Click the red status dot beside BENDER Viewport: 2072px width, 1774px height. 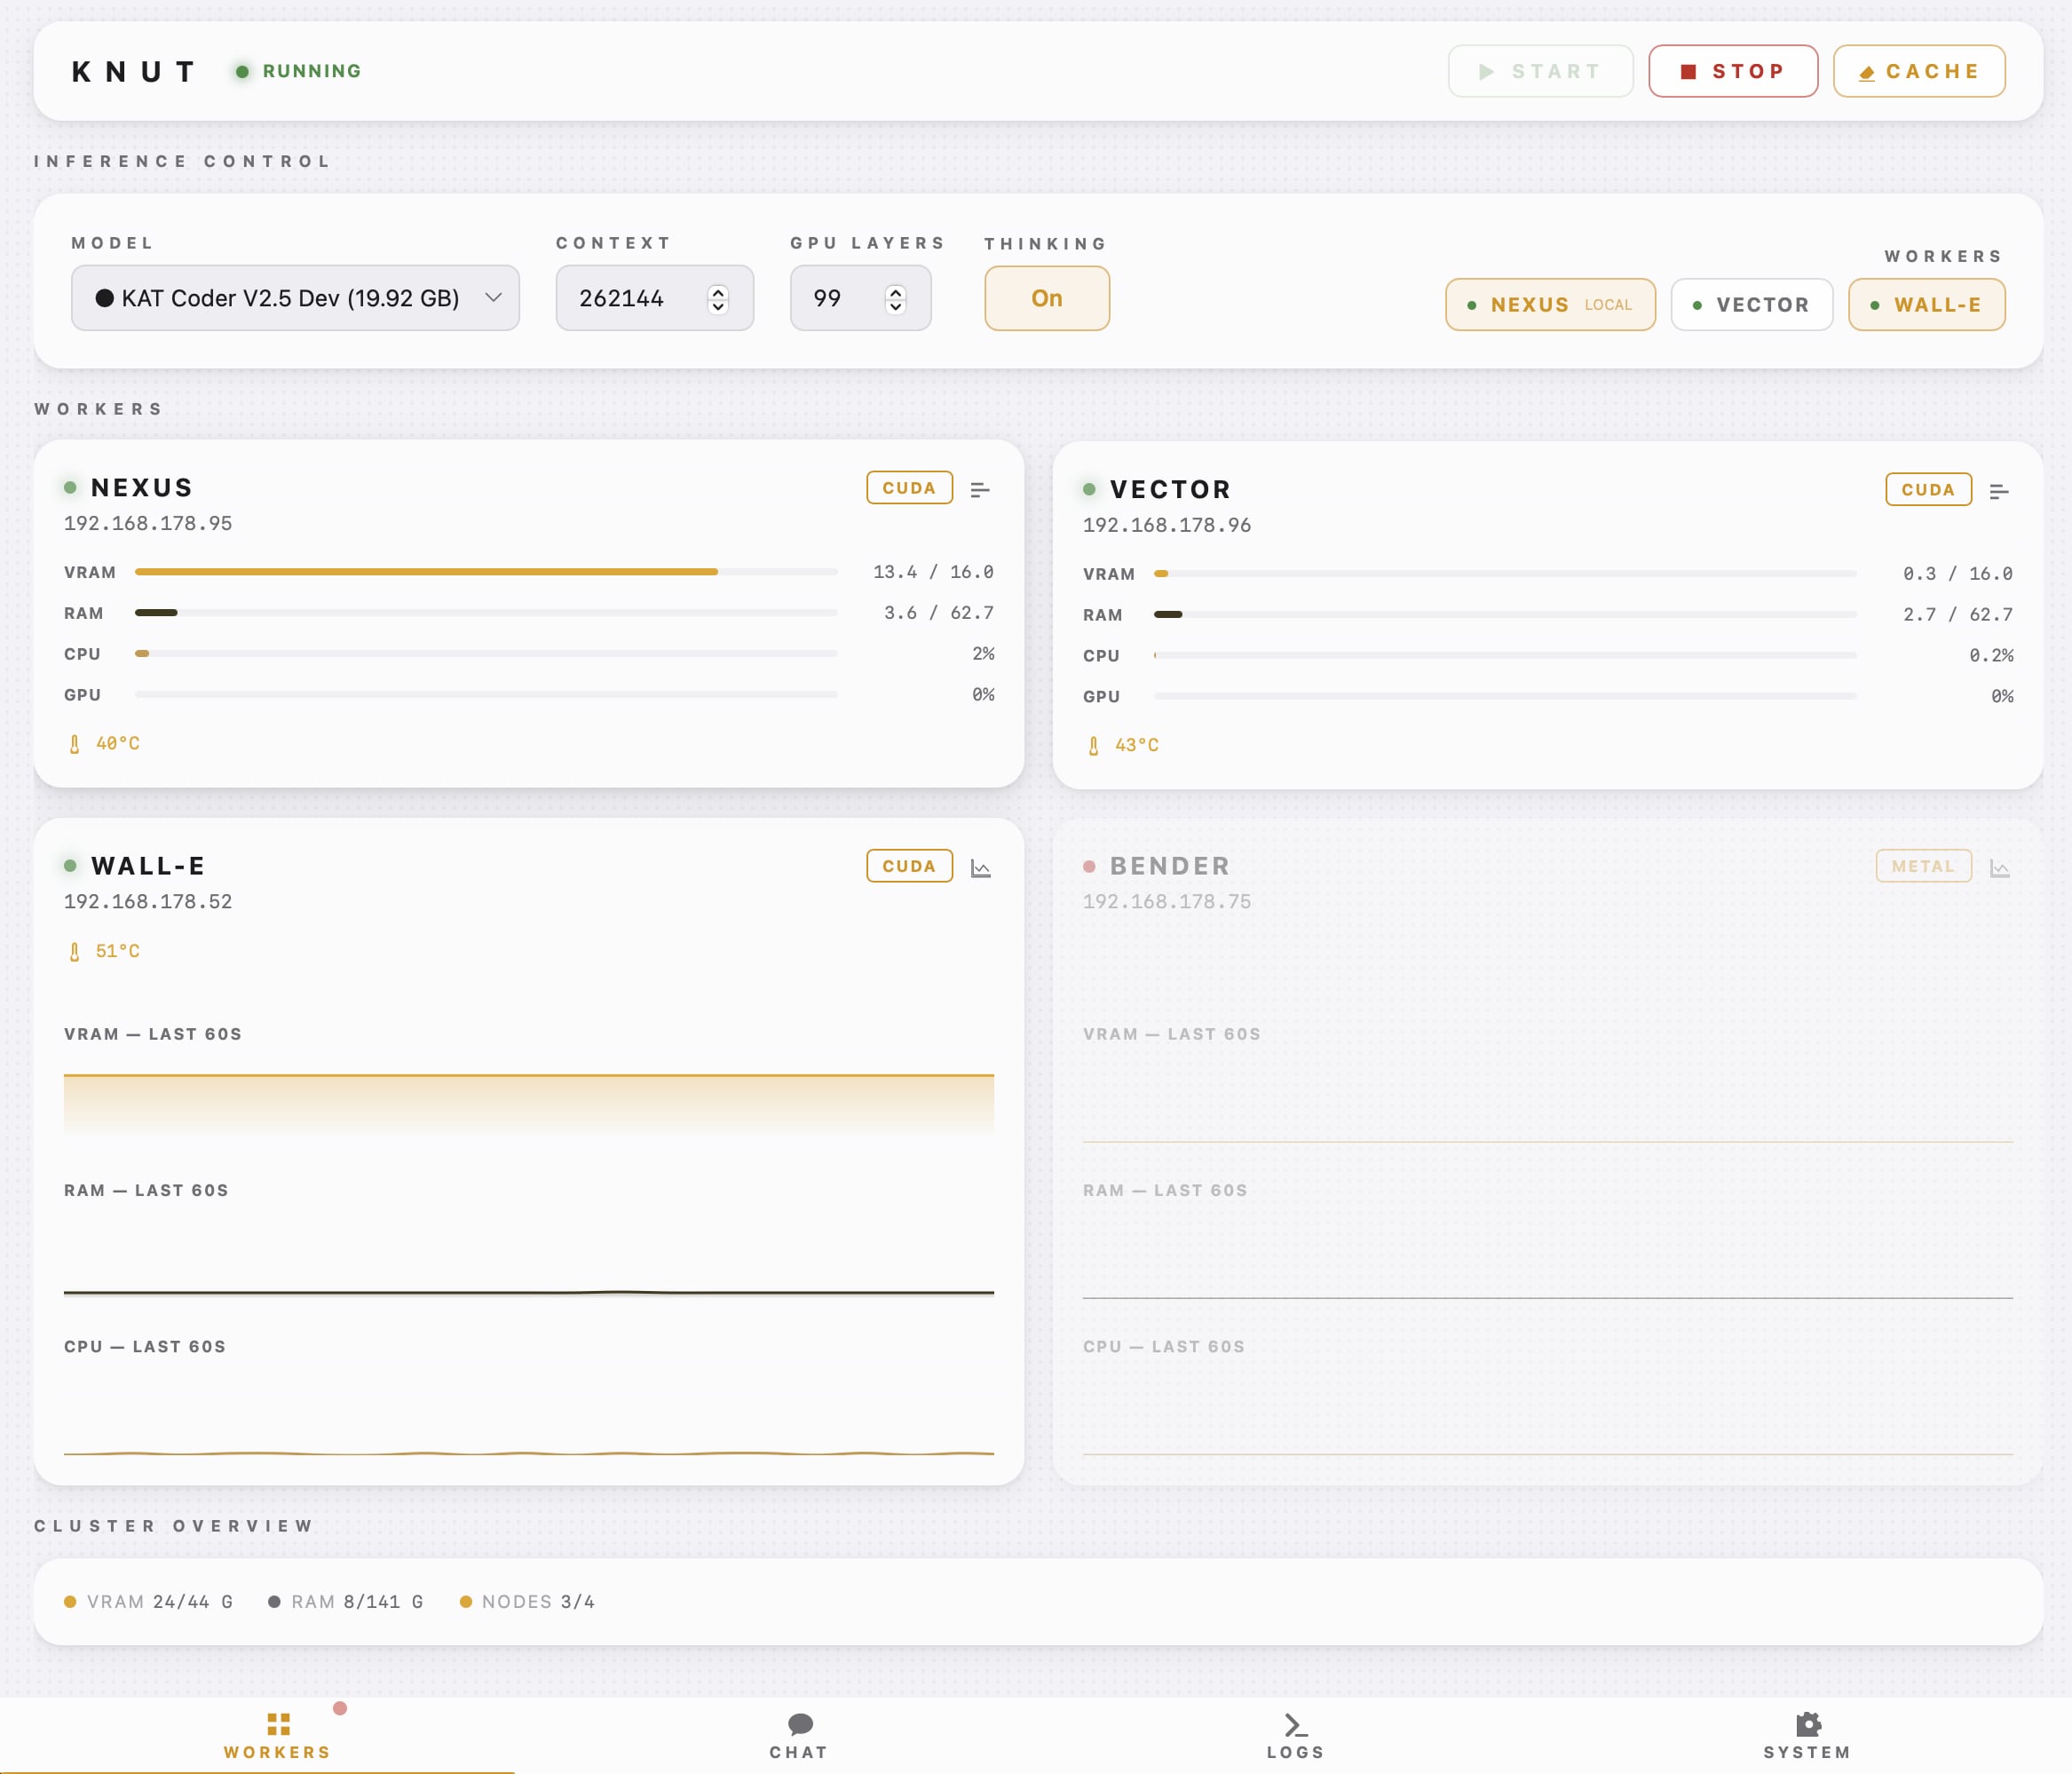1089,866
